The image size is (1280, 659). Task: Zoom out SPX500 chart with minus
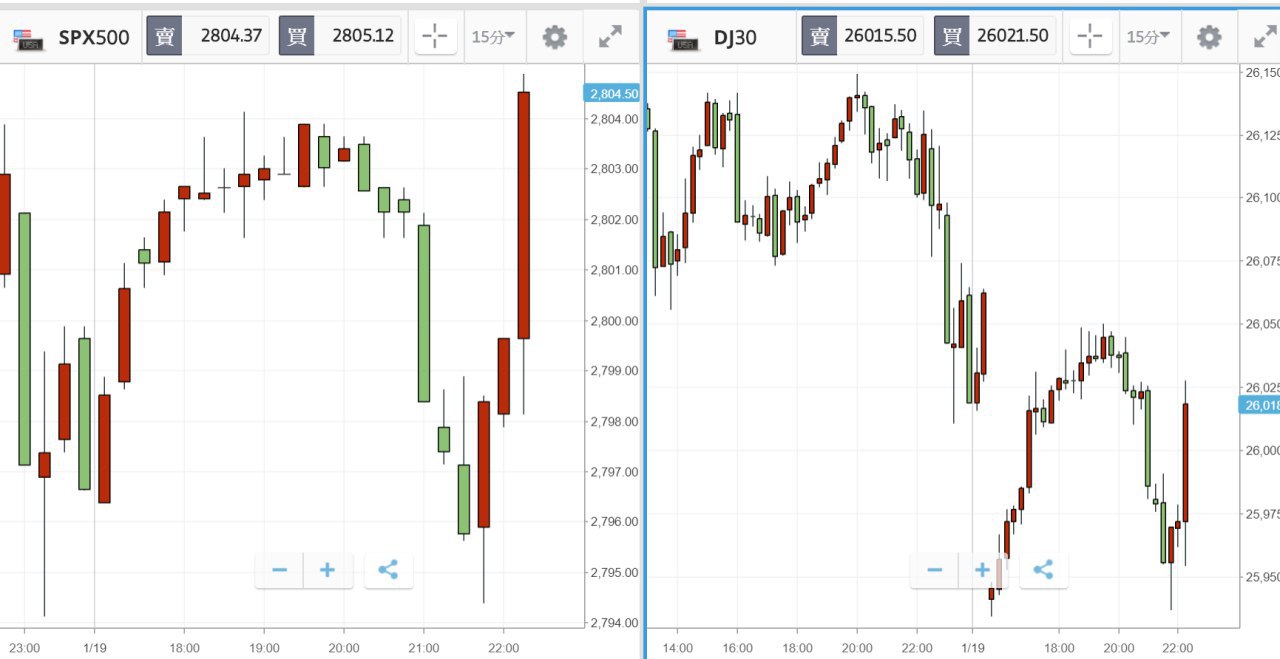tap(280, 570)
